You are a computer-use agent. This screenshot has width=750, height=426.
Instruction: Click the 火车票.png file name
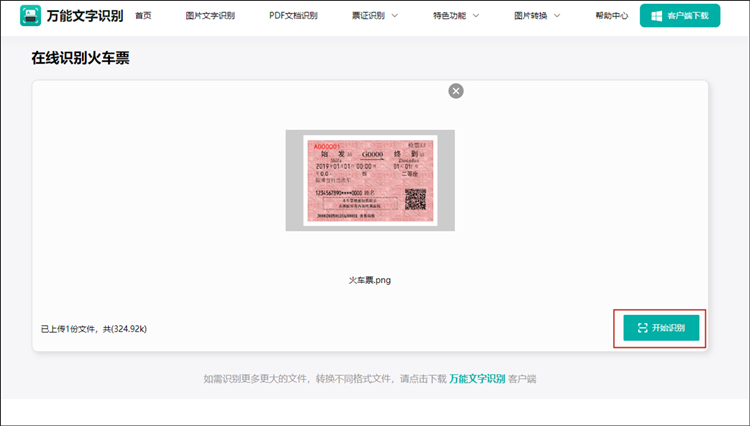[370, 279]
